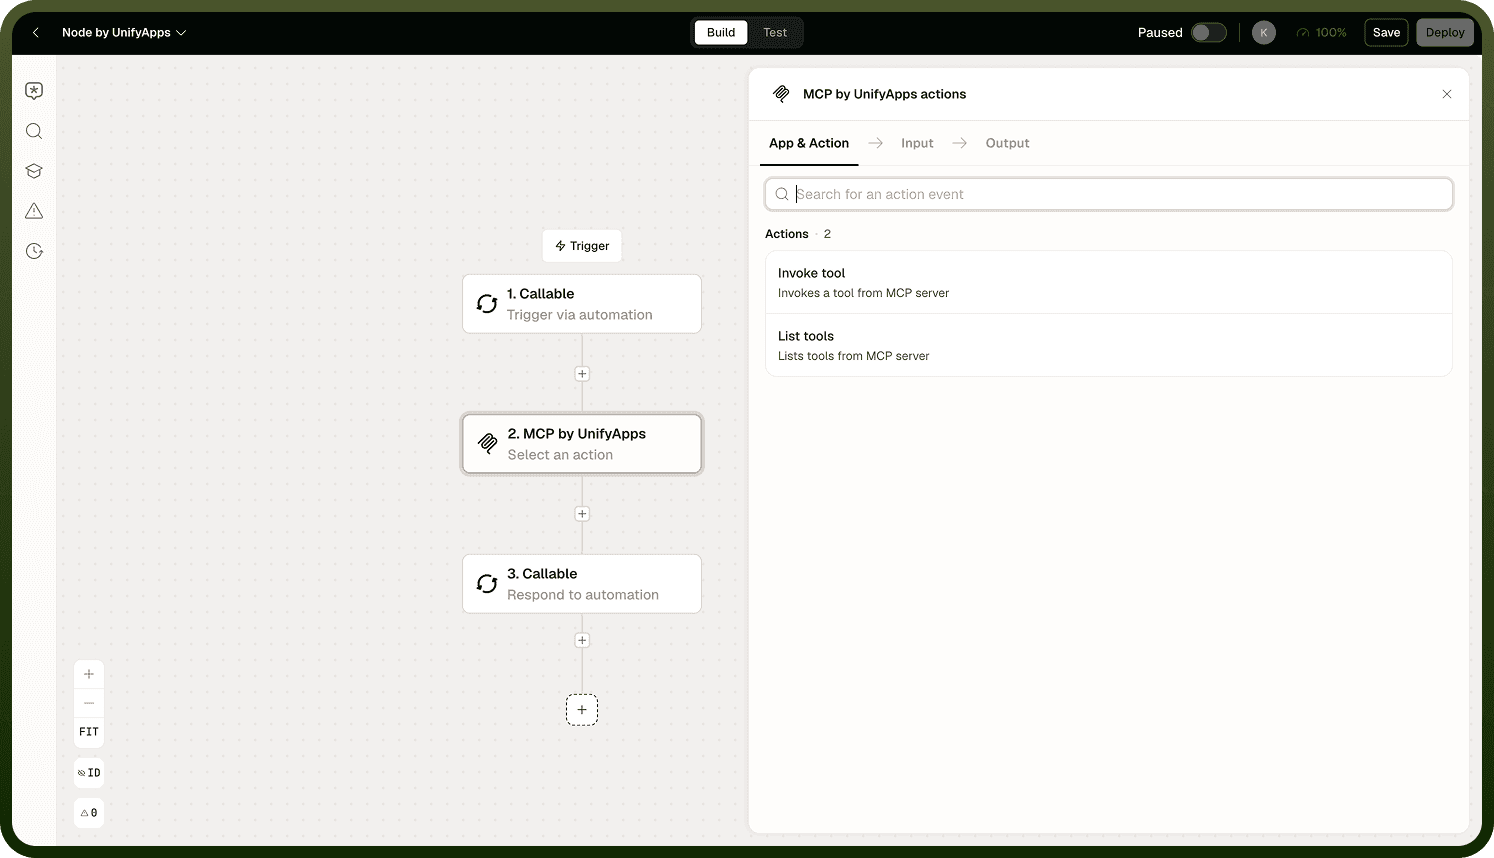The image size is (1494, 858).
Task: Click the search magnifier in action field
Action: (x=782, y=194)
